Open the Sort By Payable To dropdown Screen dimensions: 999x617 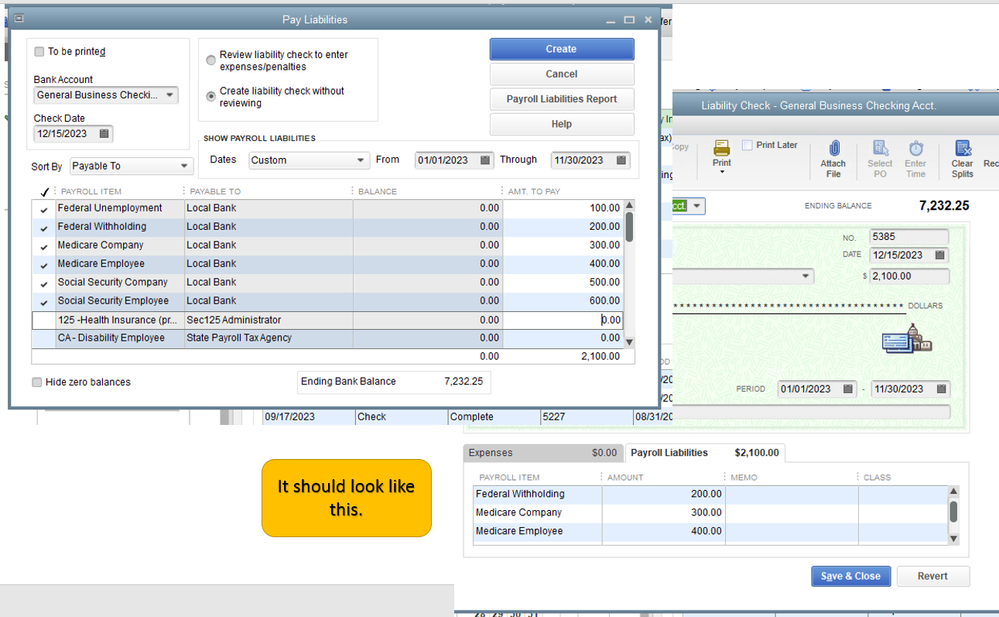tap(184, 166)
